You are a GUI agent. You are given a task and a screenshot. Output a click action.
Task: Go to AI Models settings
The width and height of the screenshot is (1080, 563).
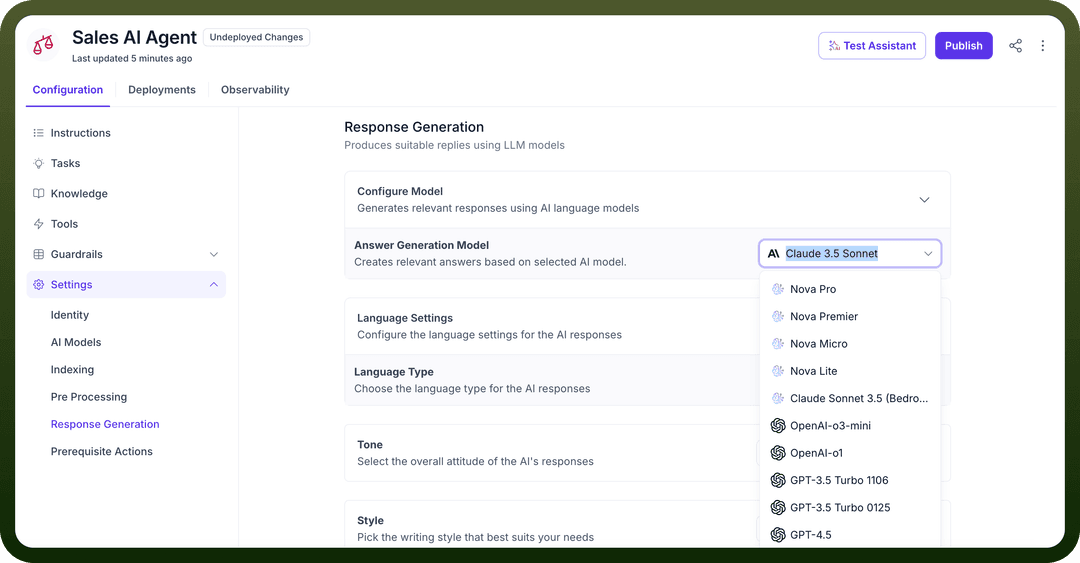coord(76,342)
